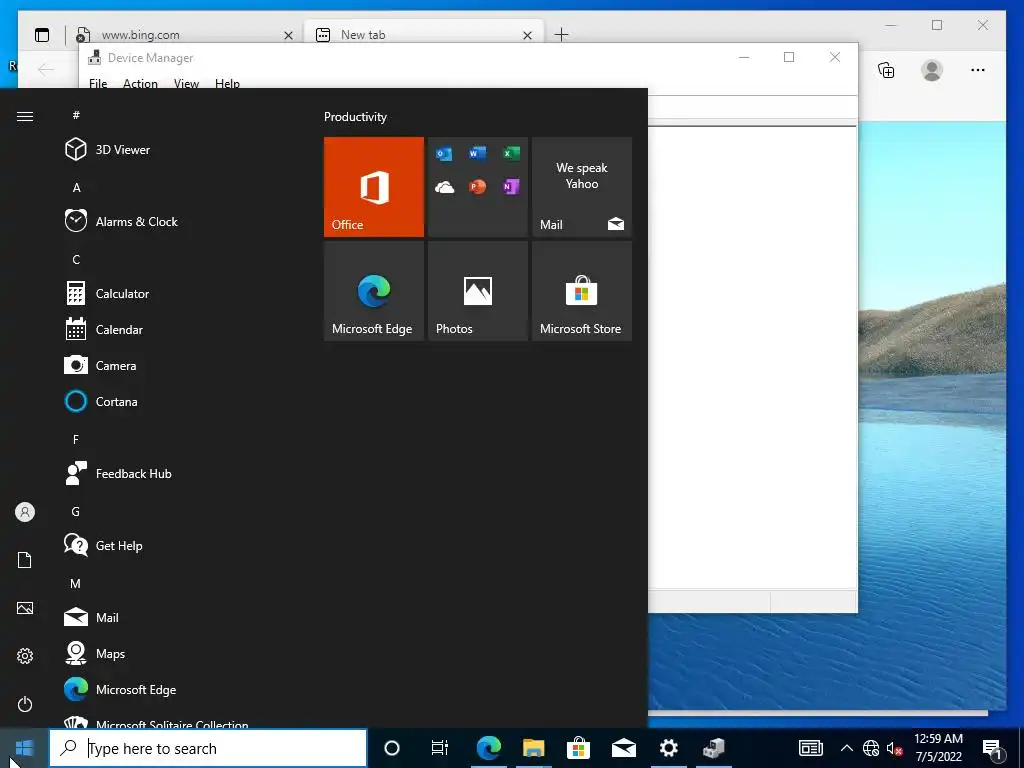This screenshot has width=1024, height=768.
Task: Click the M section letter header
Action: pos(76,583)
